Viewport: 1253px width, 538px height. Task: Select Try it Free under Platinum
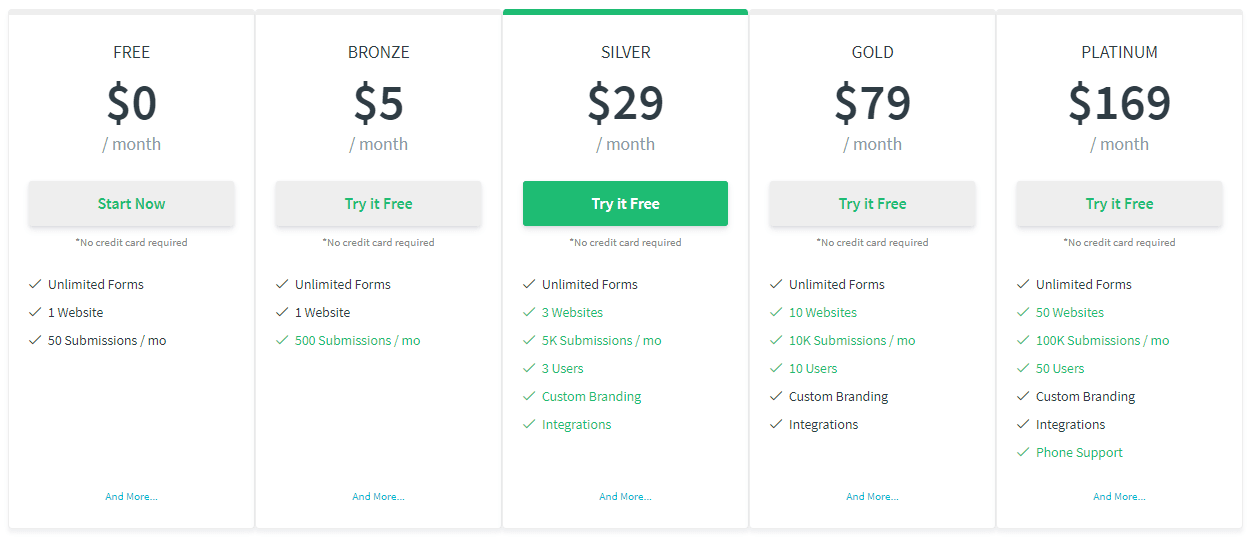click(x=1119, y=204)
